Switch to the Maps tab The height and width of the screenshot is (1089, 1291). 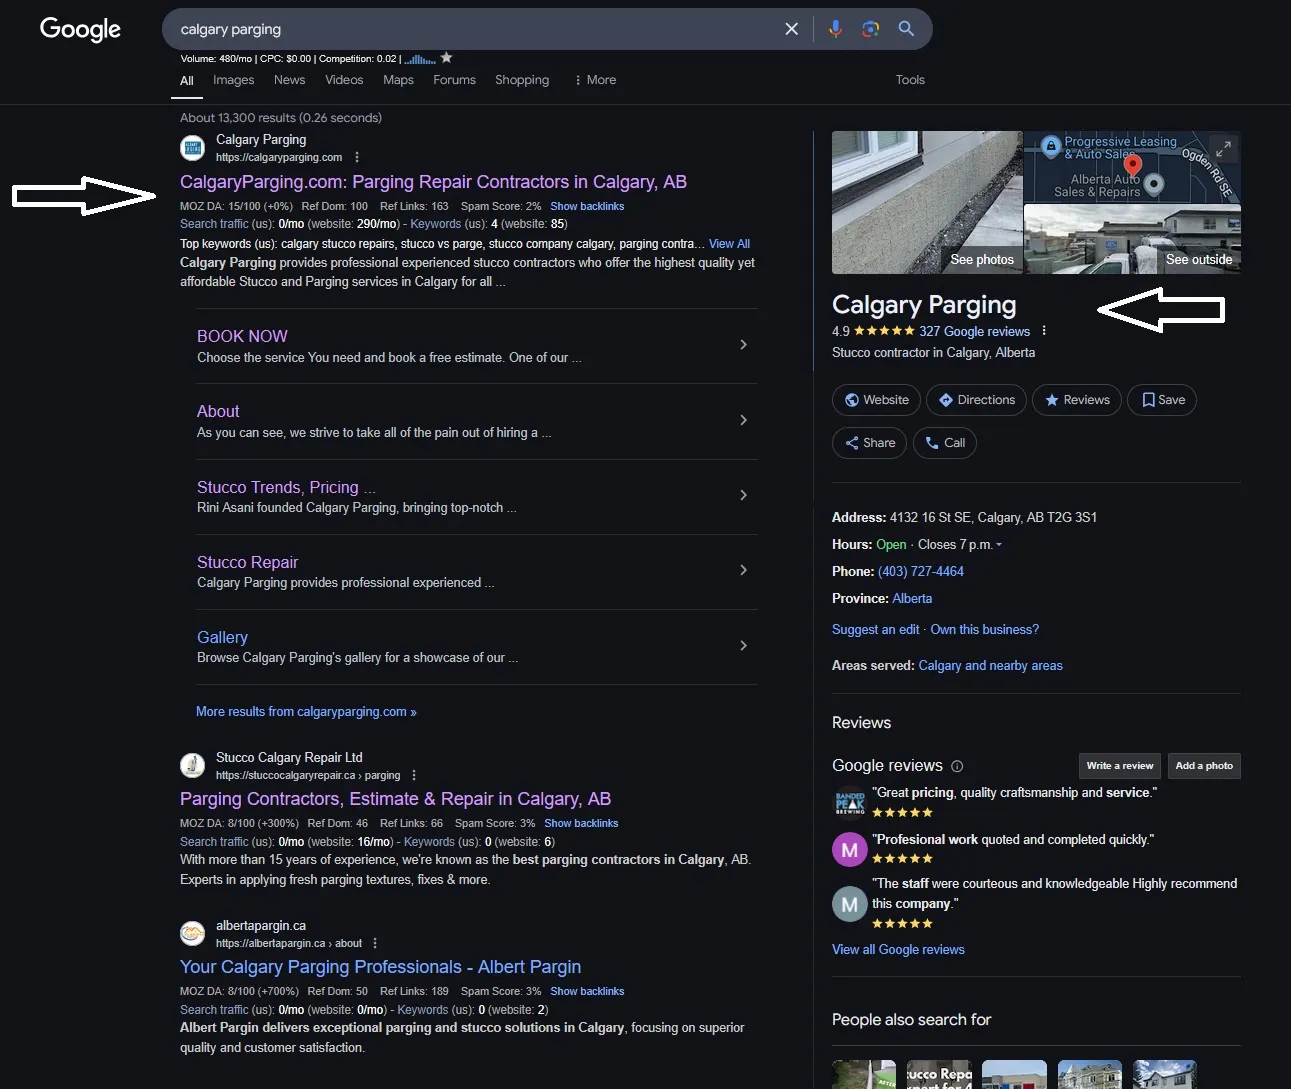point(398,80)
